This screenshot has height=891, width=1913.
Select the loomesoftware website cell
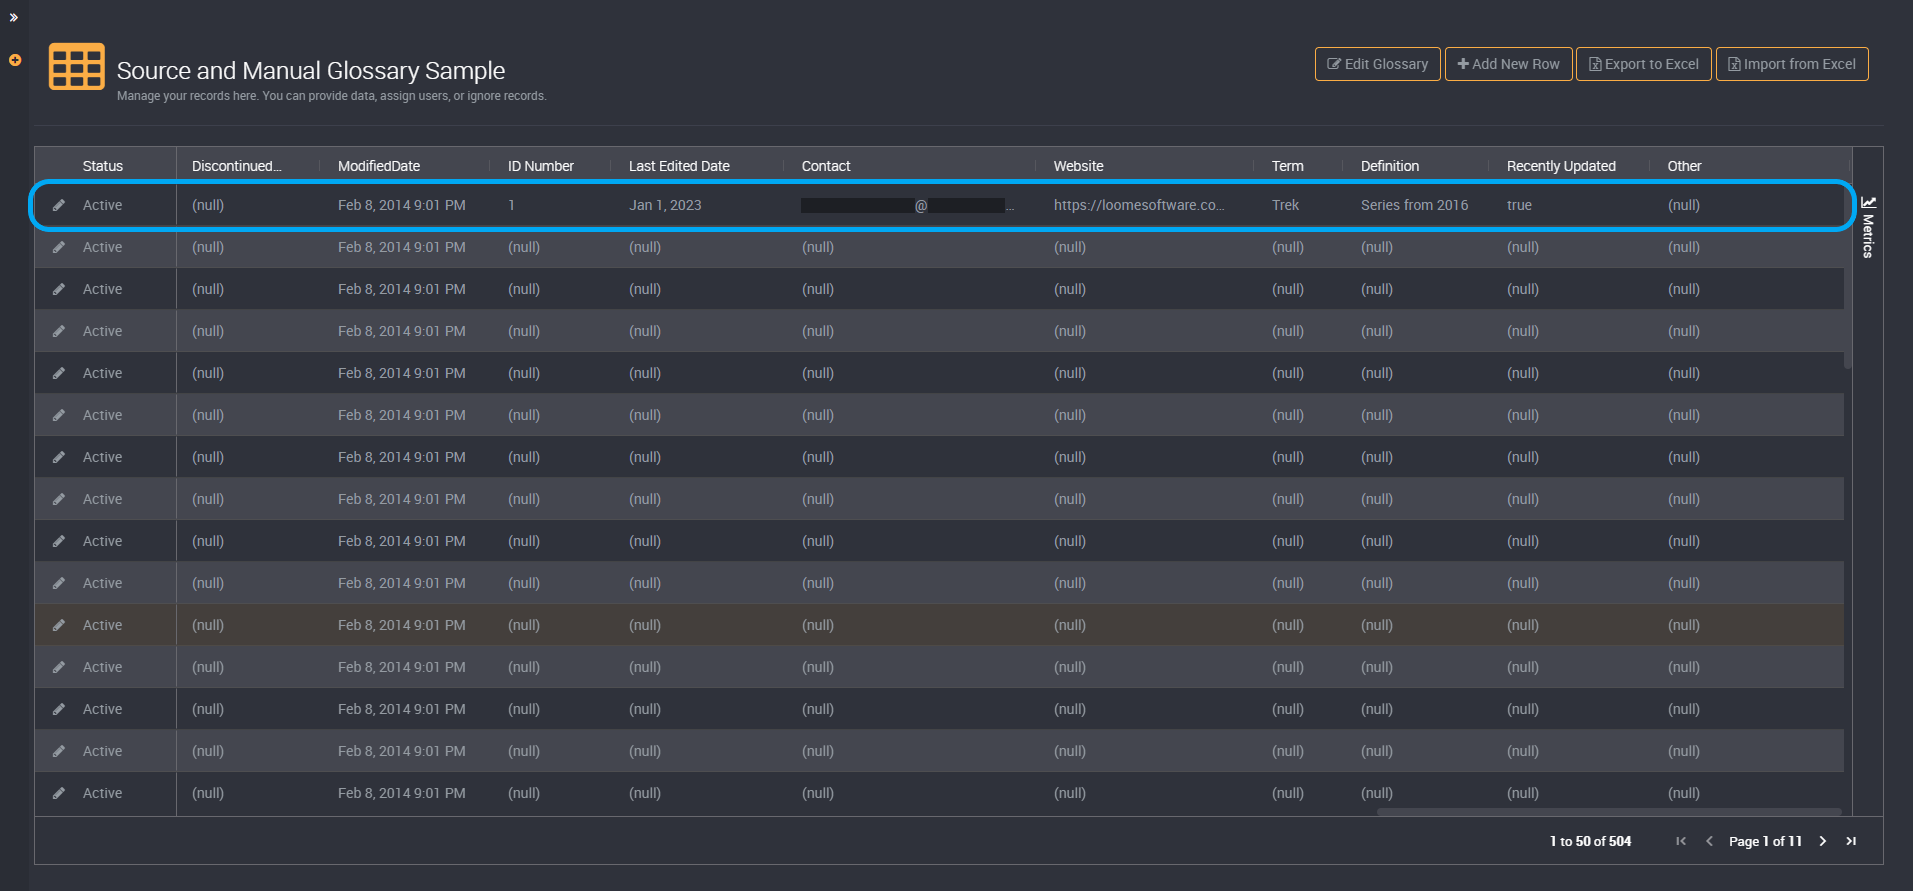pyautogui.click(x=1138, y=205)
